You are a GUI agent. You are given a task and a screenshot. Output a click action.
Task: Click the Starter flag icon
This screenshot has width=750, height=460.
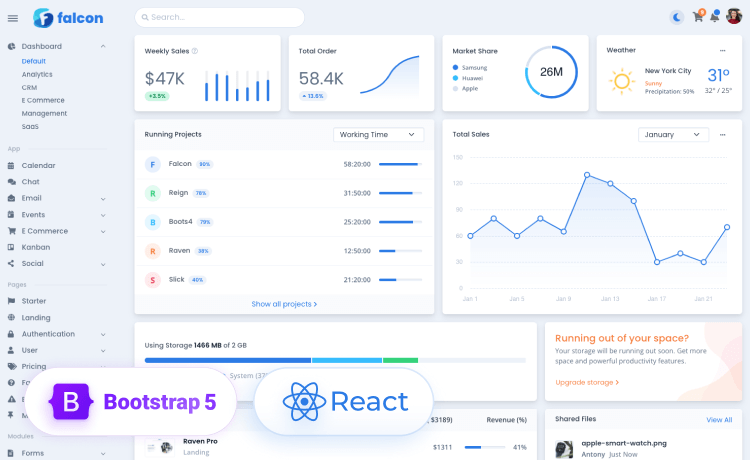11,301
